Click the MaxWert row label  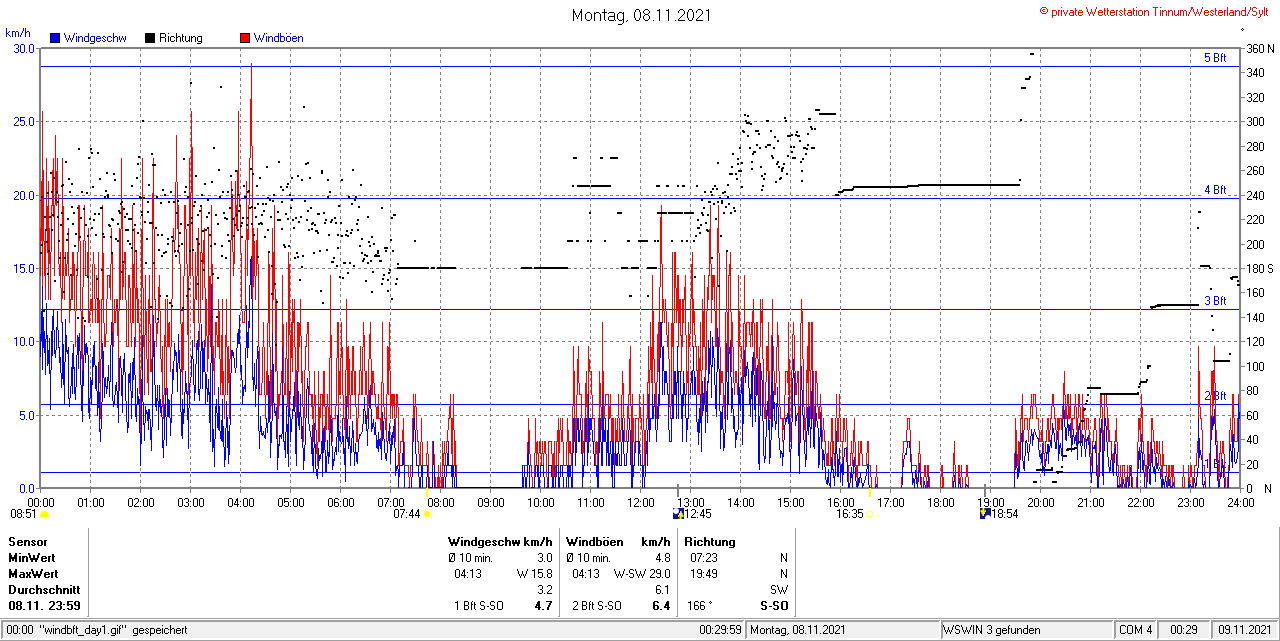(33, 573)
